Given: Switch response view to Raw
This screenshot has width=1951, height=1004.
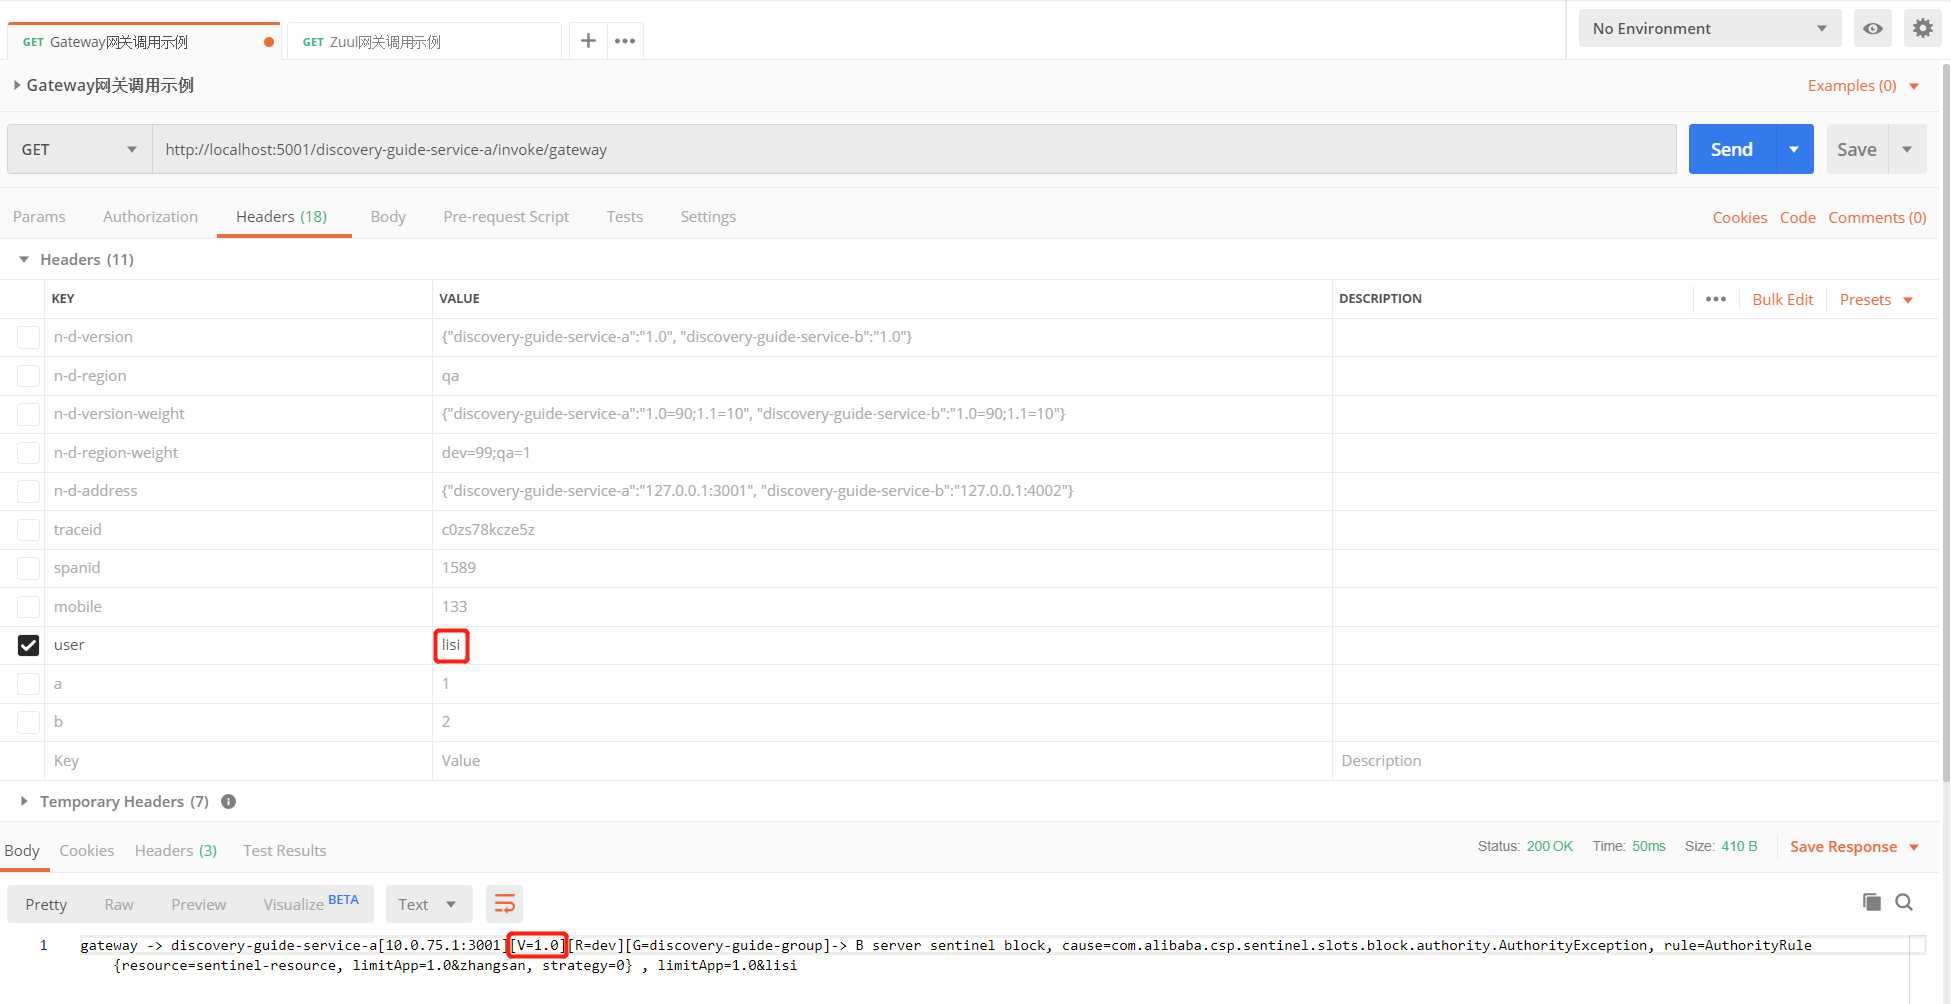Looking at the screenshot, I should [119, 904].
